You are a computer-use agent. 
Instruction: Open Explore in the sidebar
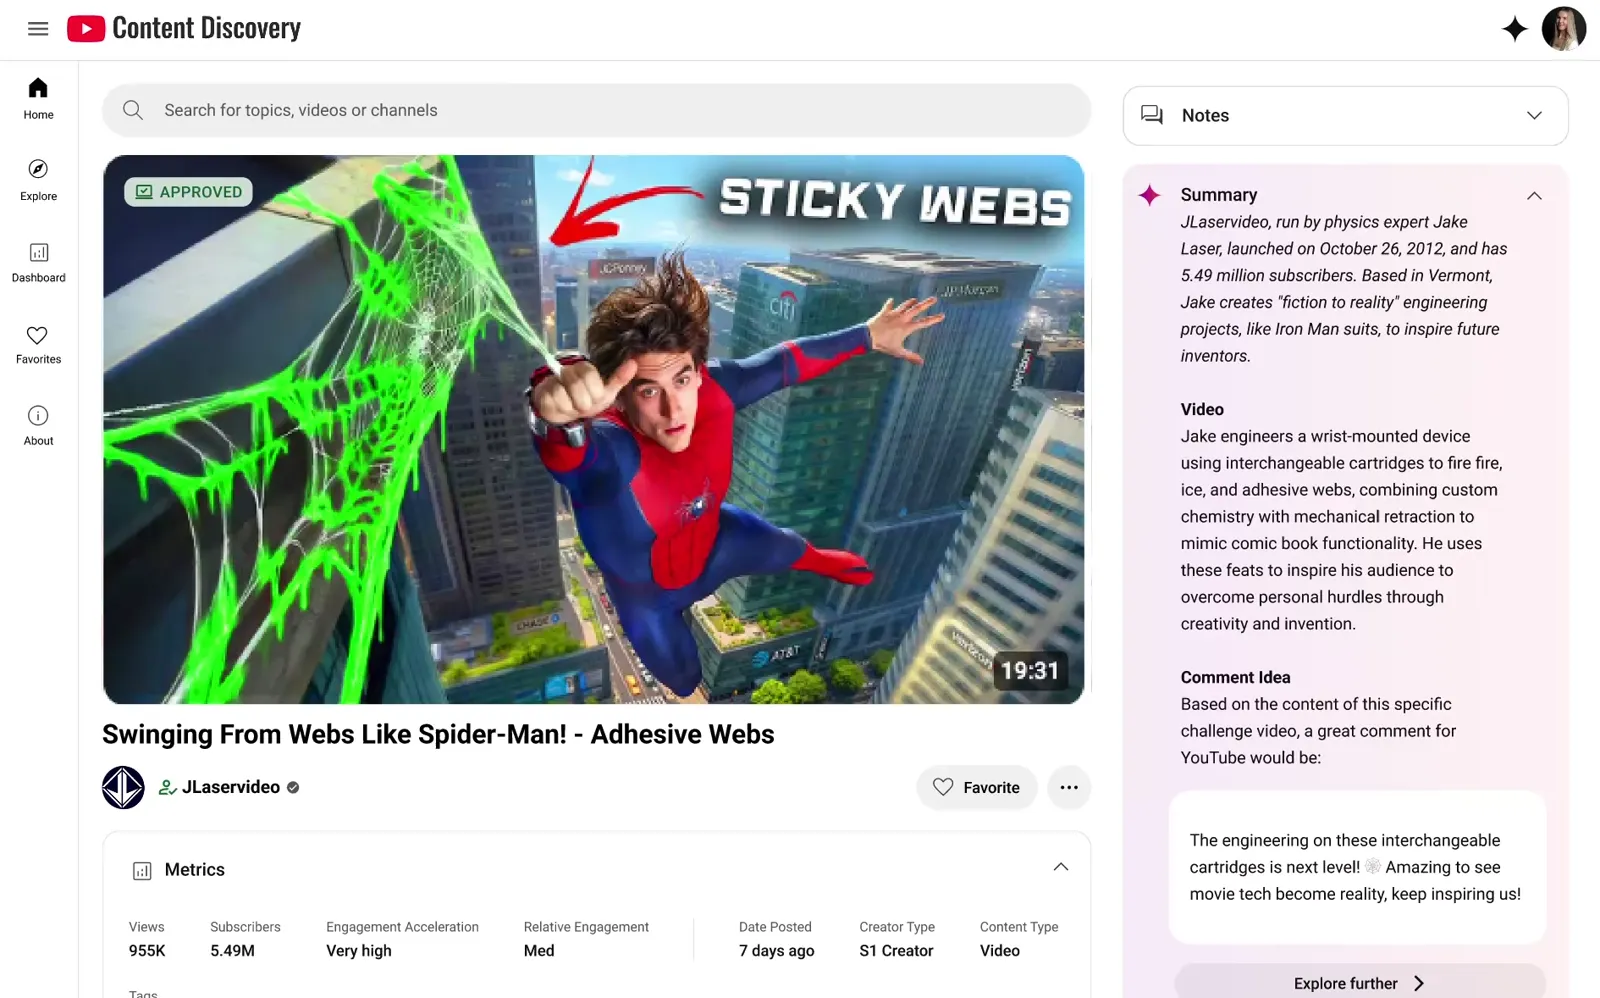tap(38, 180)
